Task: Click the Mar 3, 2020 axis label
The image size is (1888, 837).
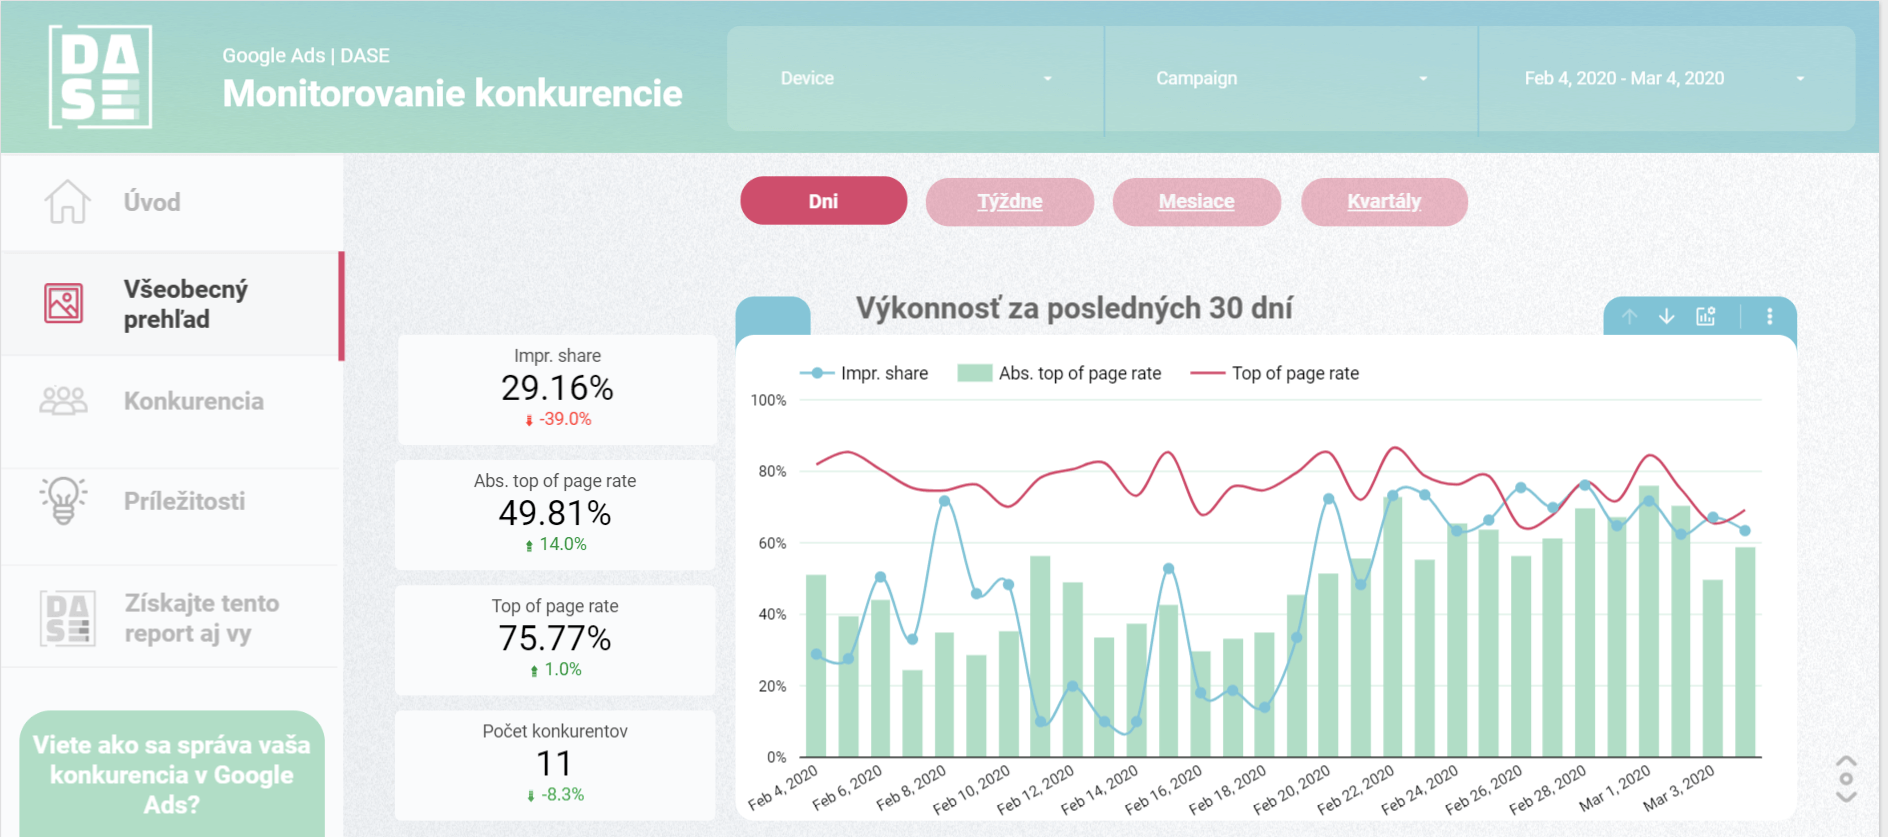Action: [x=1679, y=787]
